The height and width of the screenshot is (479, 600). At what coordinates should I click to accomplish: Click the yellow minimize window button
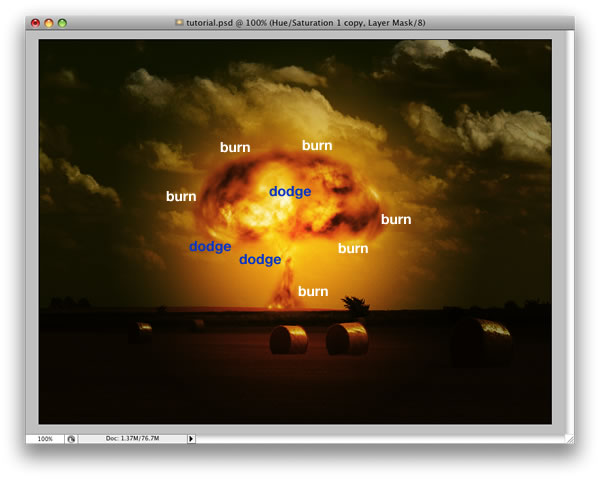[49, 23]
